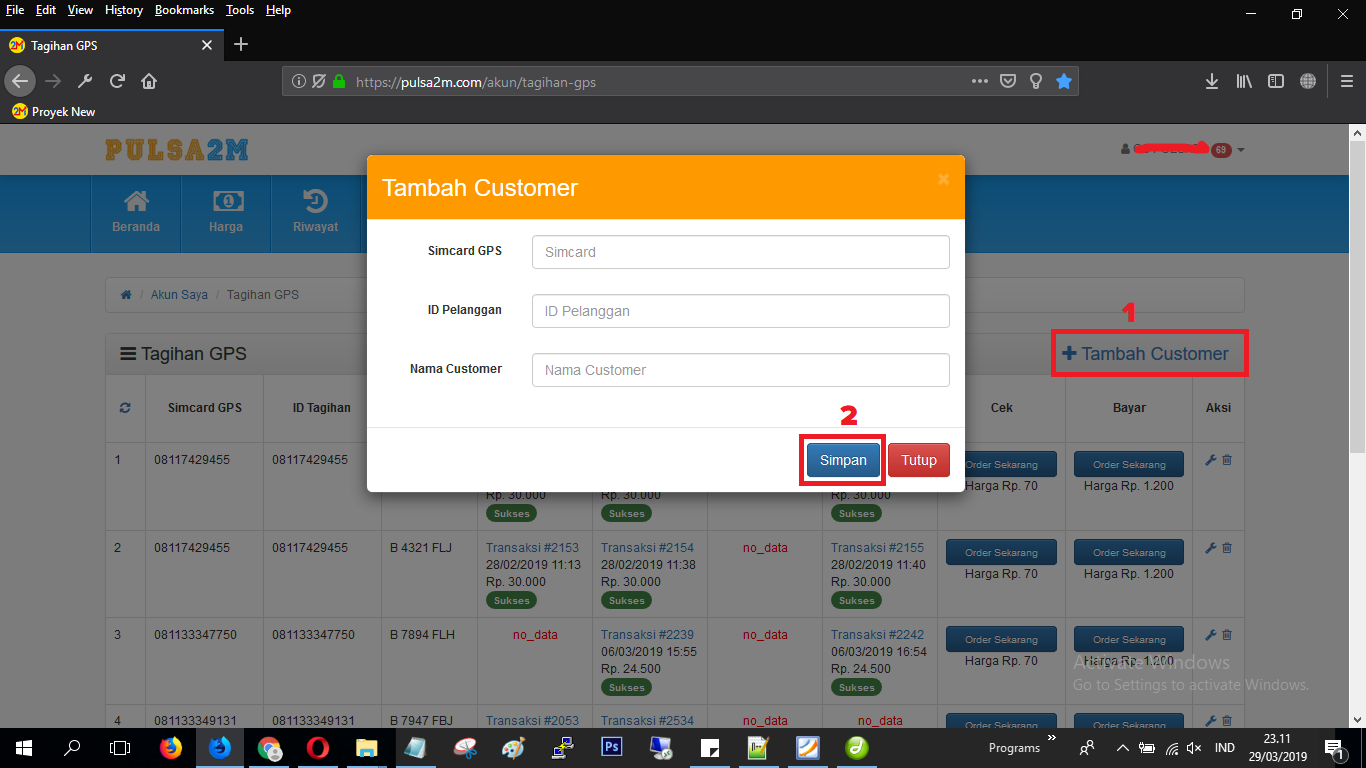Click the hamburger icon beside Tagihan GPS heading

tap(129, 353)
